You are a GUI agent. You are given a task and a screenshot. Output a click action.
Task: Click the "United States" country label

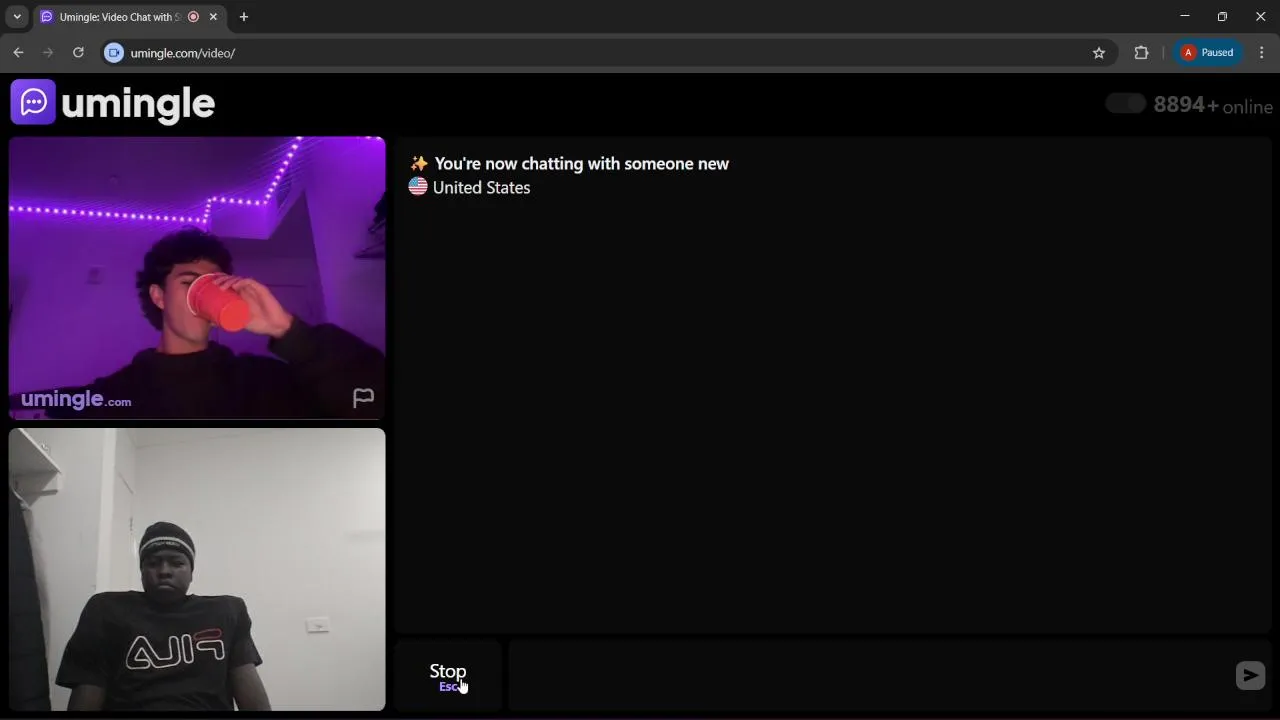pyautogui.click(x=481, y=188)
